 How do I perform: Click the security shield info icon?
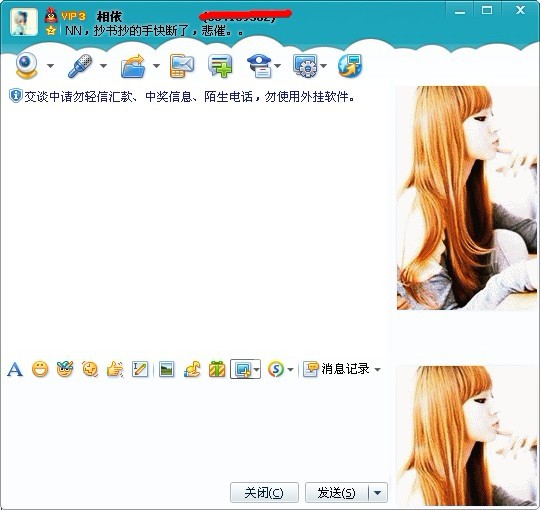point(15,96)
